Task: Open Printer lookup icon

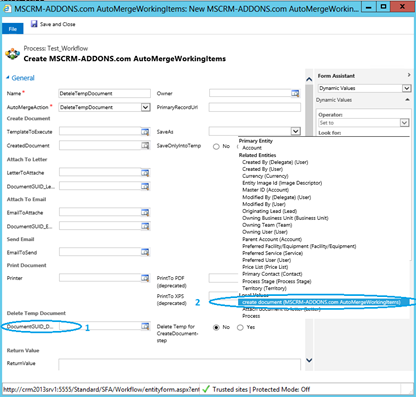Action: click(145, 278)
